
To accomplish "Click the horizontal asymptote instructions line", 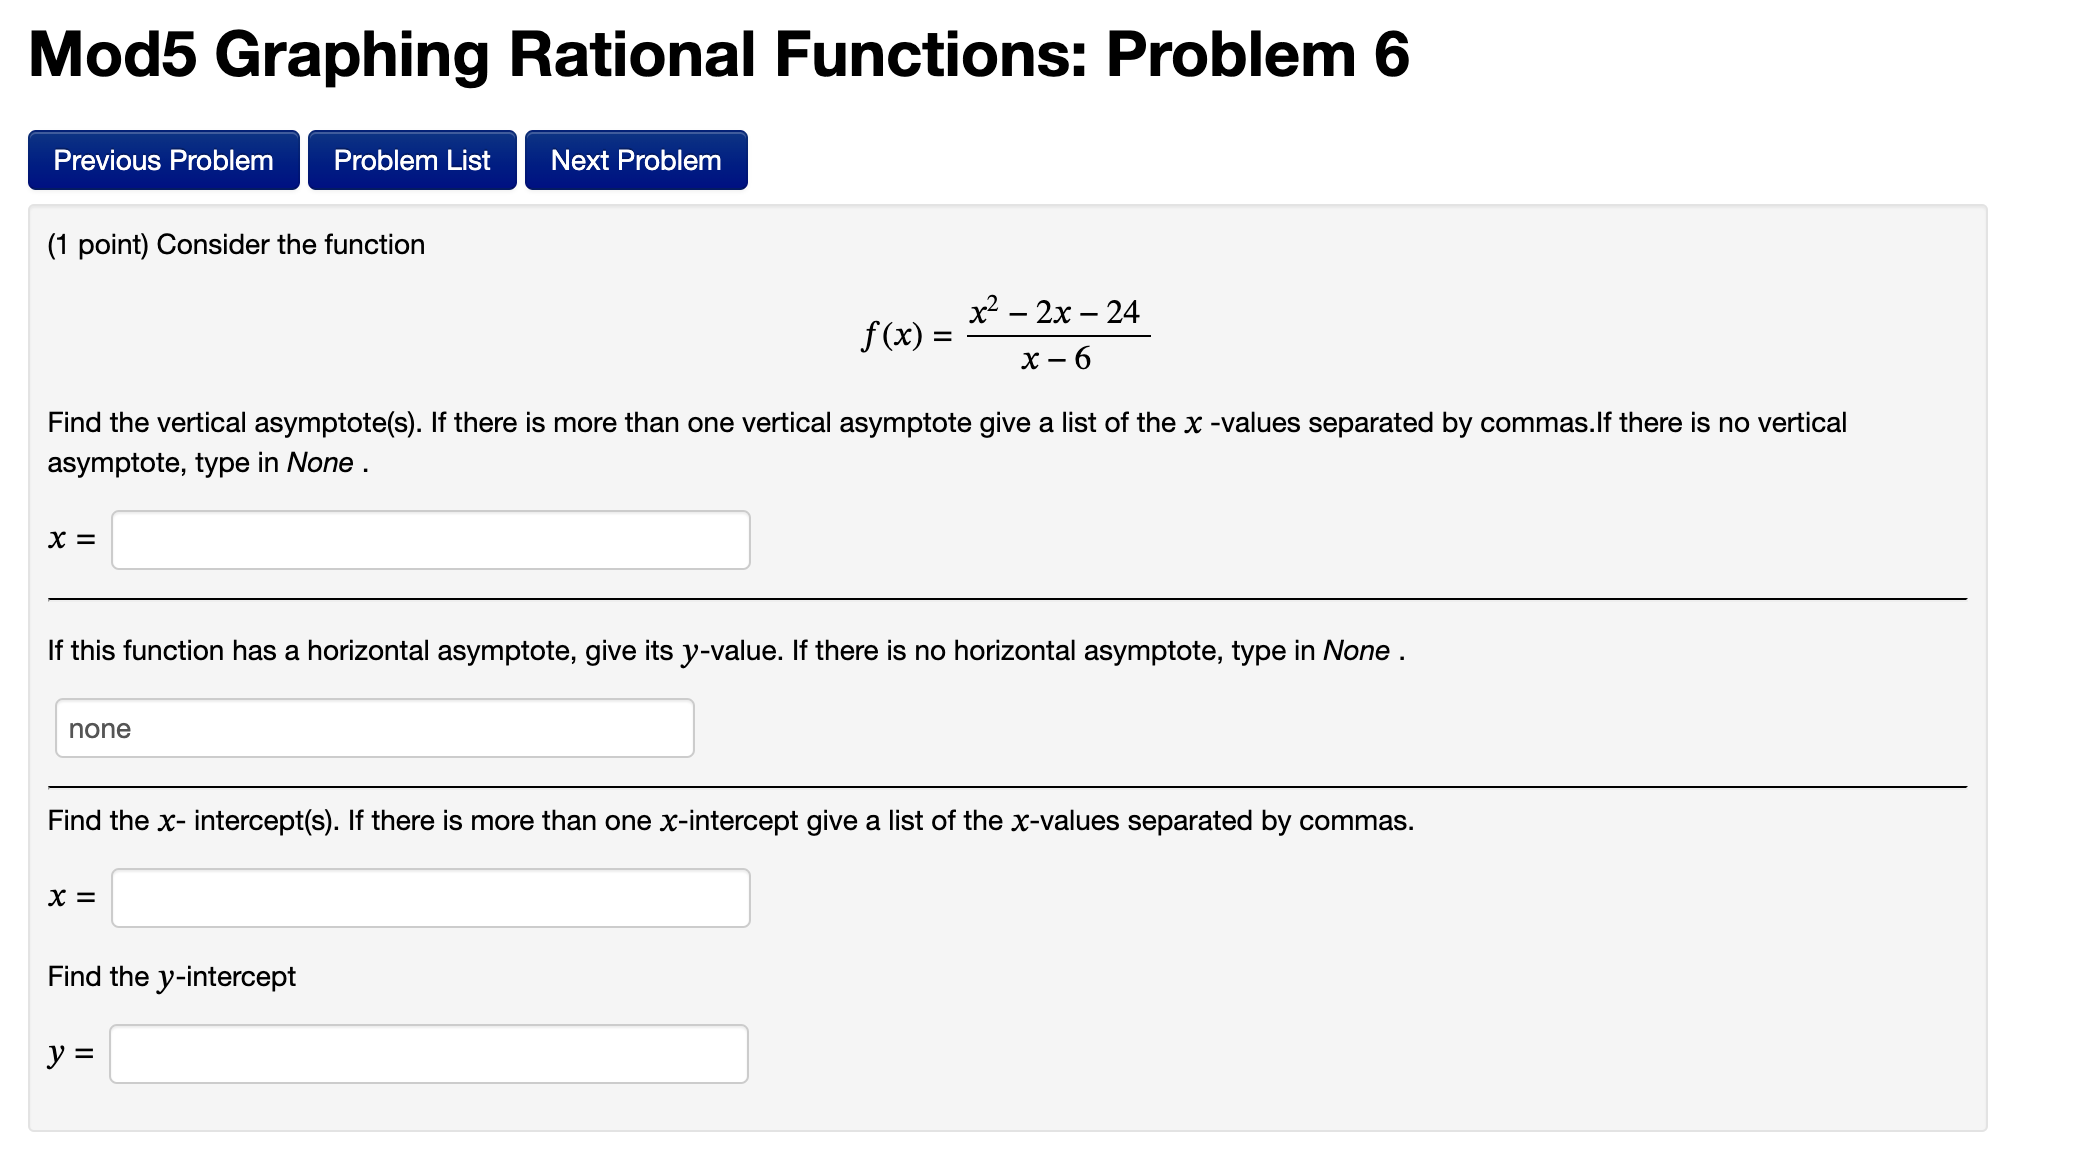I will (x=724, y=650).
